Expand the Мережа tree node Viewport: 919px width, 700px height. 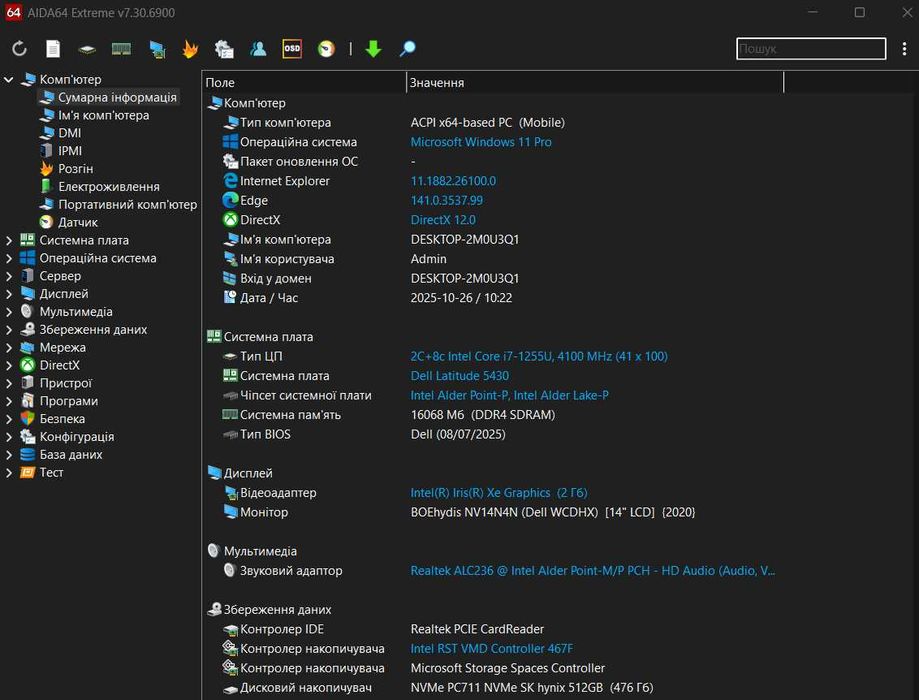8,348
